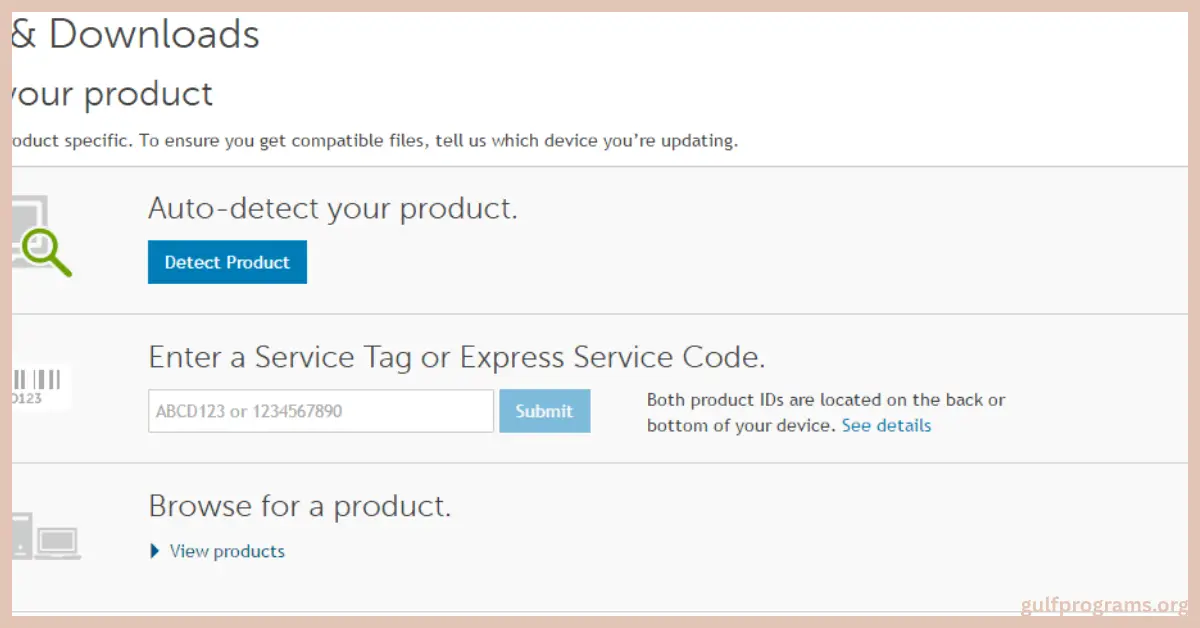
Task: Click the '& Downloads' page title
Action: (136, 35)
